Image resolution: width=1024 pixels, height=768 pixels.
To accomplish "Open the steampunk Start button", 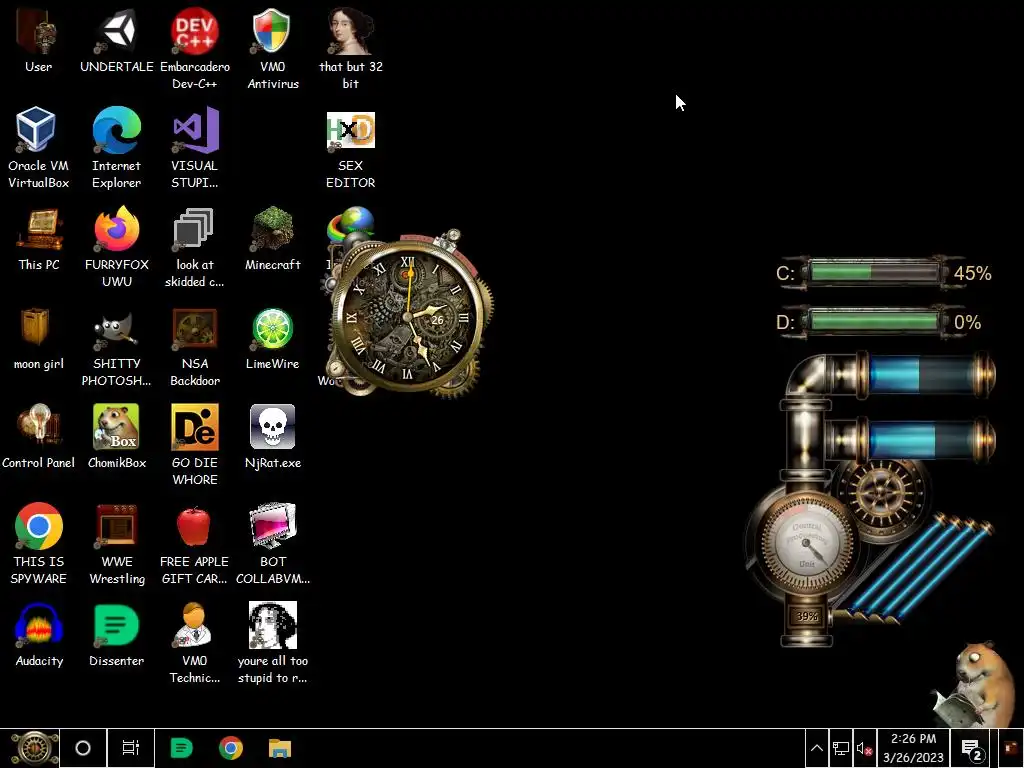I will coord(34,748).
